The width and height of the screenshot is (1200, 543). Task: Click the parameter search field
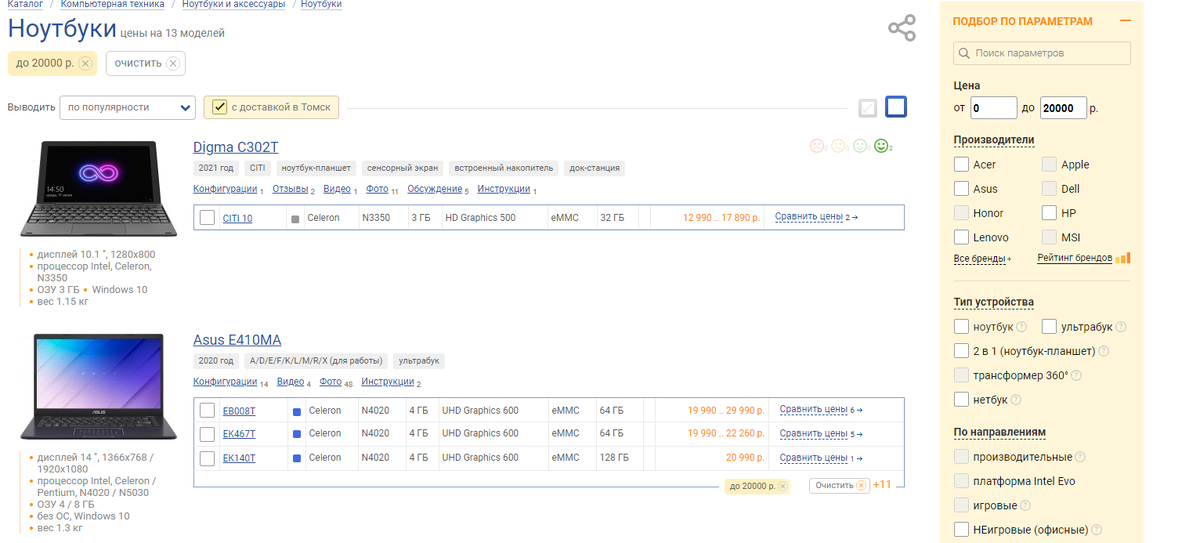(x=1041, y=53)
